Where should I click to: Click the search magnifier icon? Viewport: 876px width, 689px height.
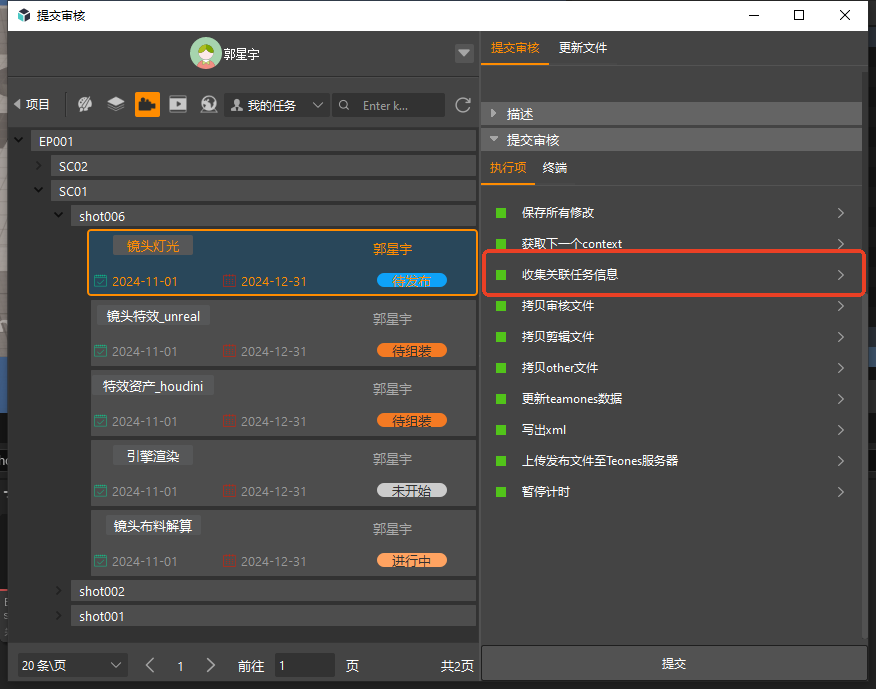pos(344,105)
